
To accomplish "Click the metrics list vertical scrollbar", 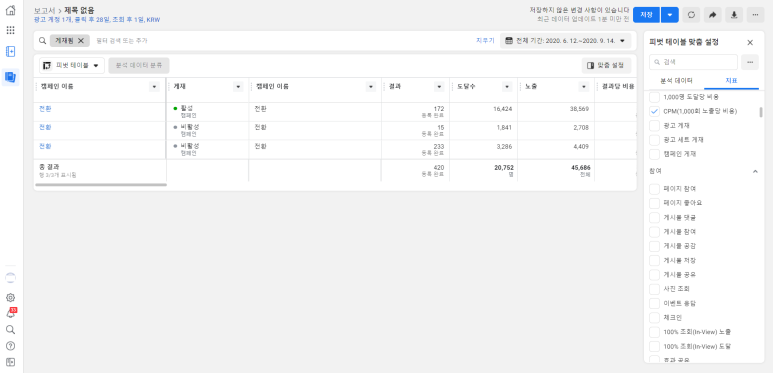I will point(761,112).
